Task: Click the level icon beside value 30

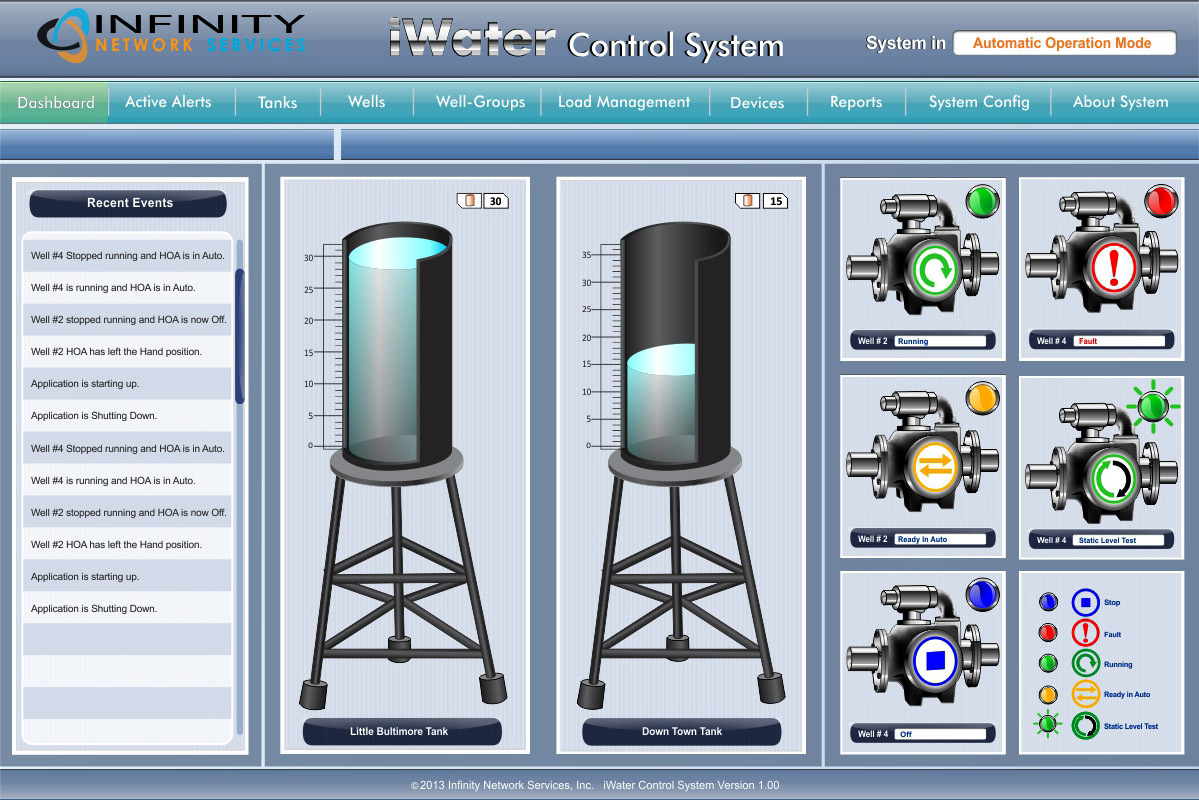Action: [x=469, y=200]
